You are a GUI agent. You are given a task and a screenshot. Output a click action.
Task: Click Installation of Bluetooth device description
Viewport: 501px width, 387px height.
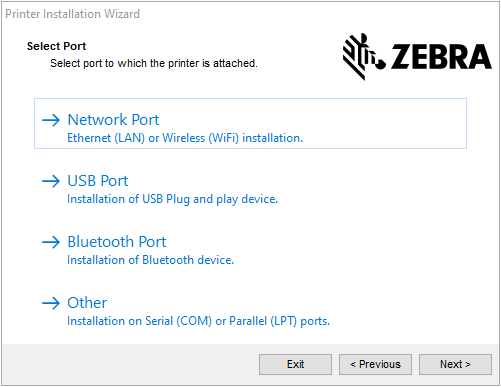coord(150,260)
